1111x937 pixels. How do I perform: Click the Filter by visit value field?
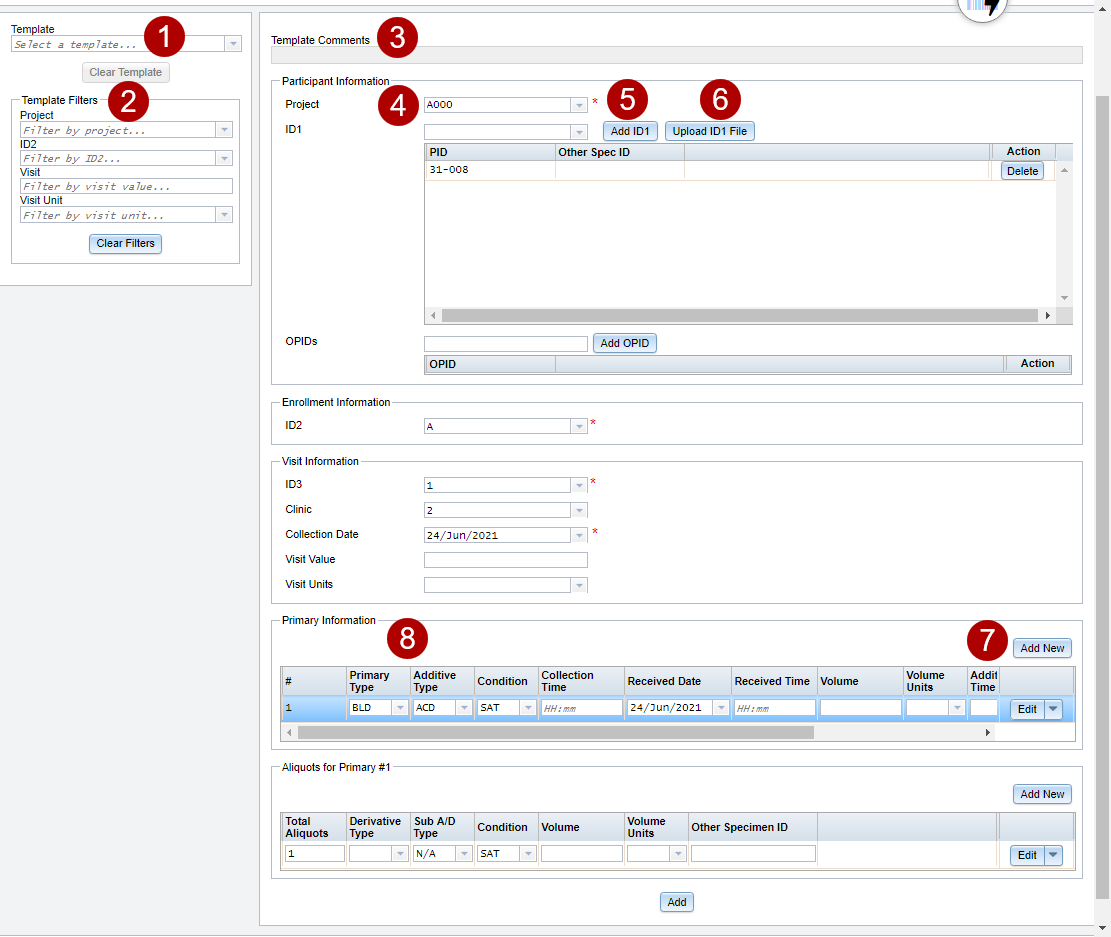point(126,186)
